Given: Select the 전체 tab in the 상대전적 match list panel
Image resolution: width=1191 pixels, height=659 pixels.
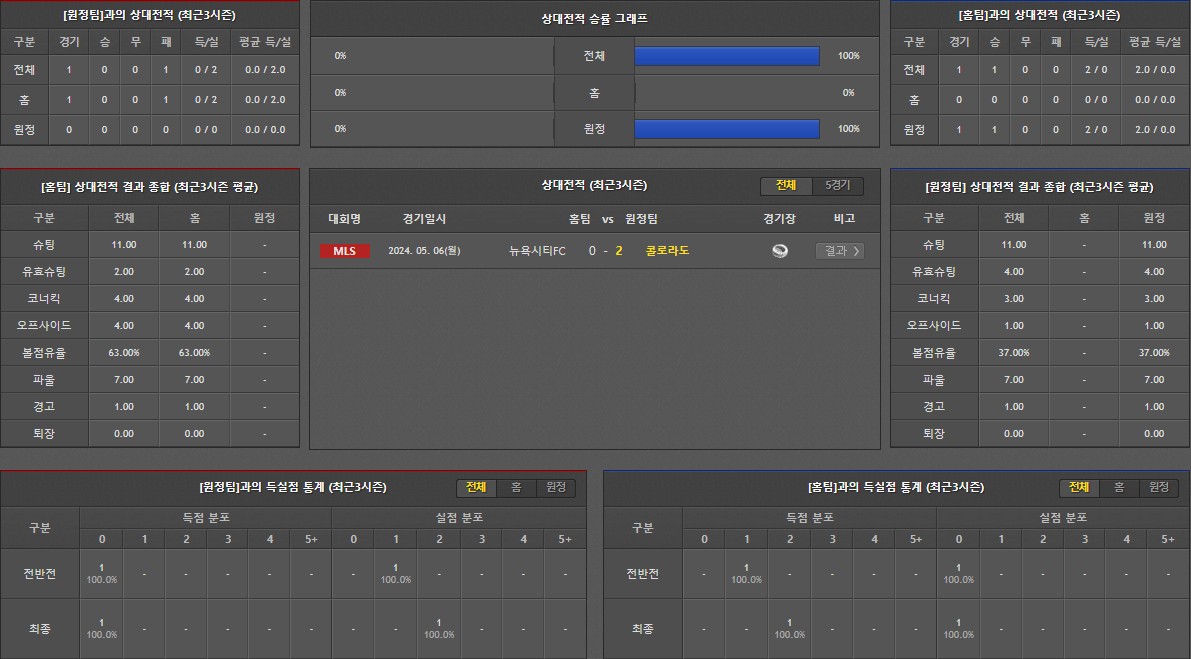Looking at the screenshot, I should pyautogui.click(x=786, y=186).
